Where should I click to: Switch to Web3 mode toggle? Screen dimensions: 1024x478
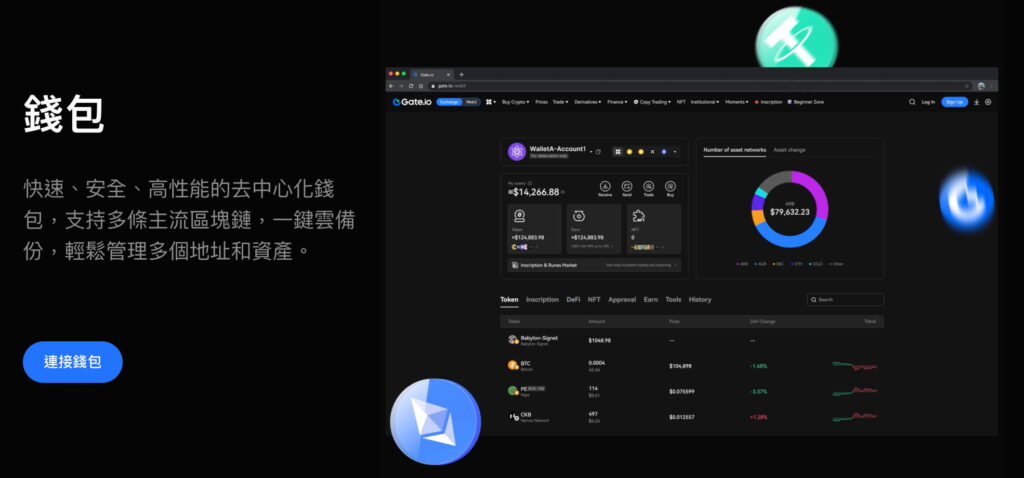tap(471, 102)
